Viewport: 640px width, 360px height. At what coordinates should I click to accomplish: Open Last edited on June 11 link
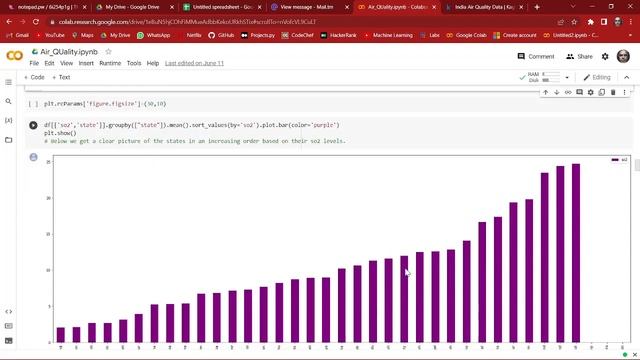(194, 63)
